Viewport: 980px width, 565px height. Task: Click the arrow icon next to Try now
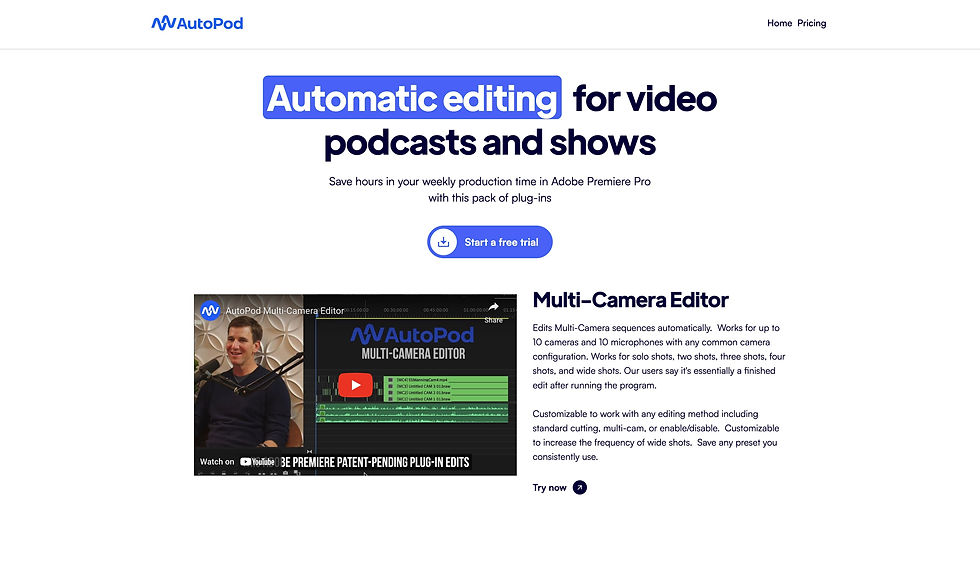click(580, 488)
